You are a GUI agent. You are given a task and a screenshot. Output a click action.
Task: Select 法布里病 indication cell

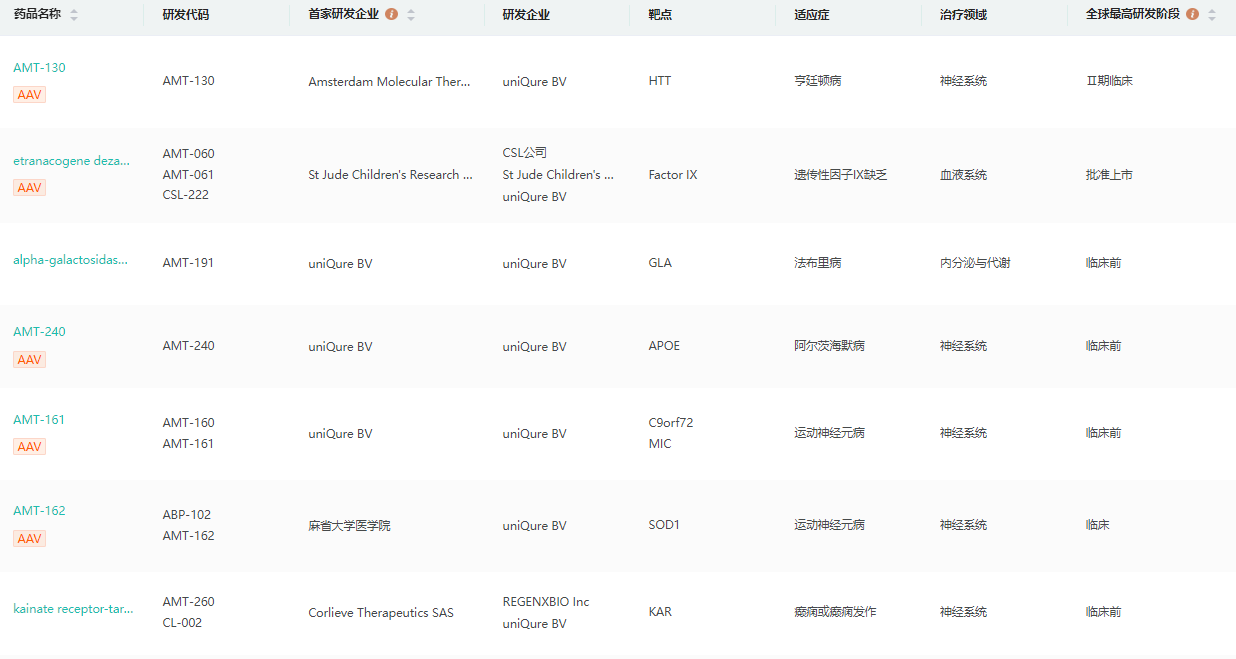pos(818,263)
